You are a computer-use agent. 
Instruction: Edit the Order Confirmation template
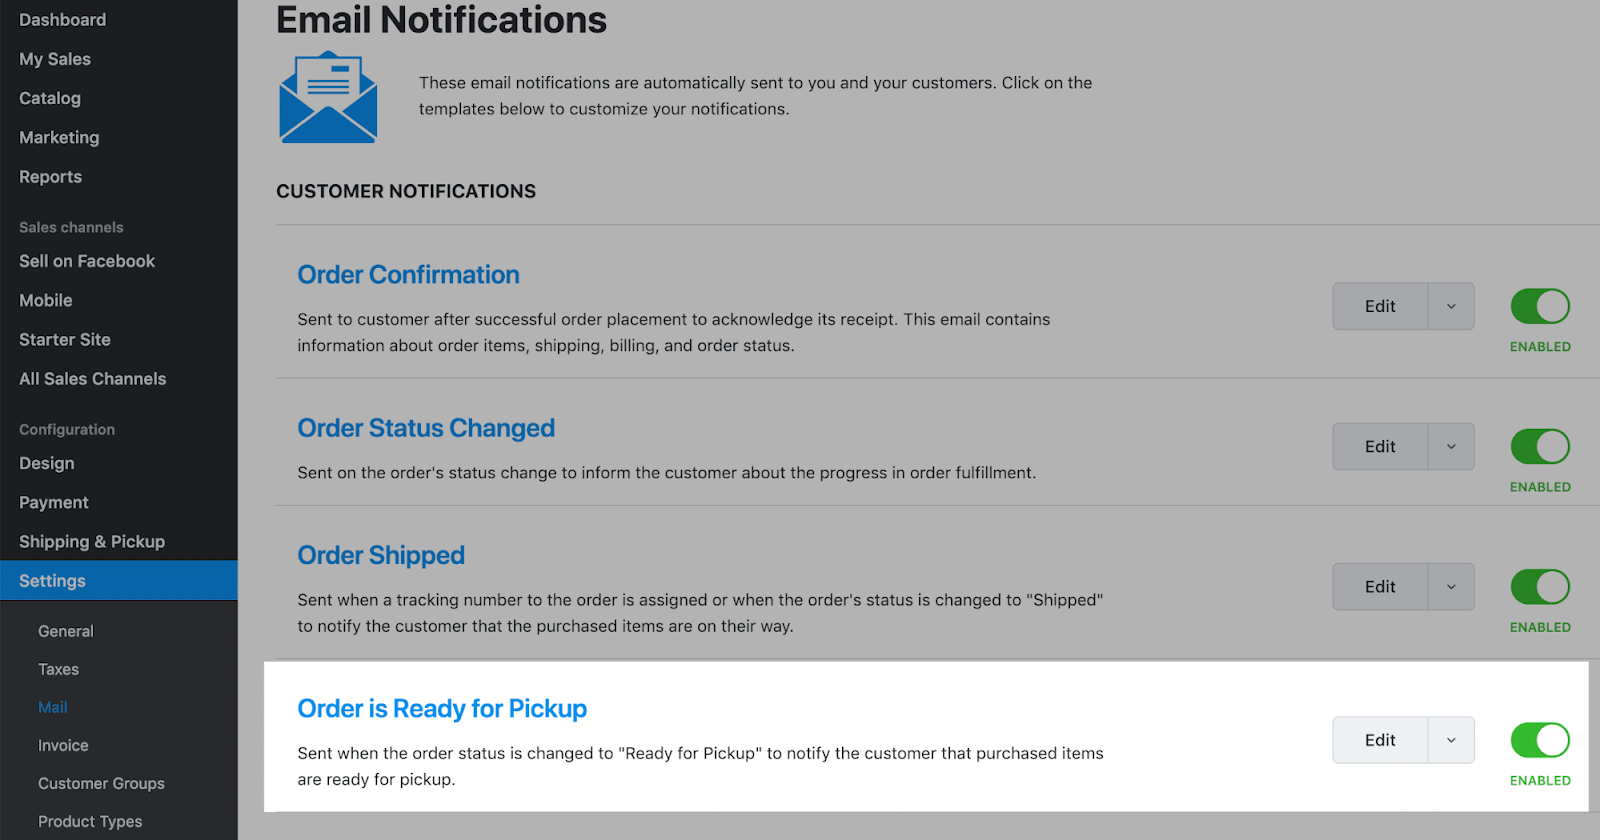[1380, 306]
